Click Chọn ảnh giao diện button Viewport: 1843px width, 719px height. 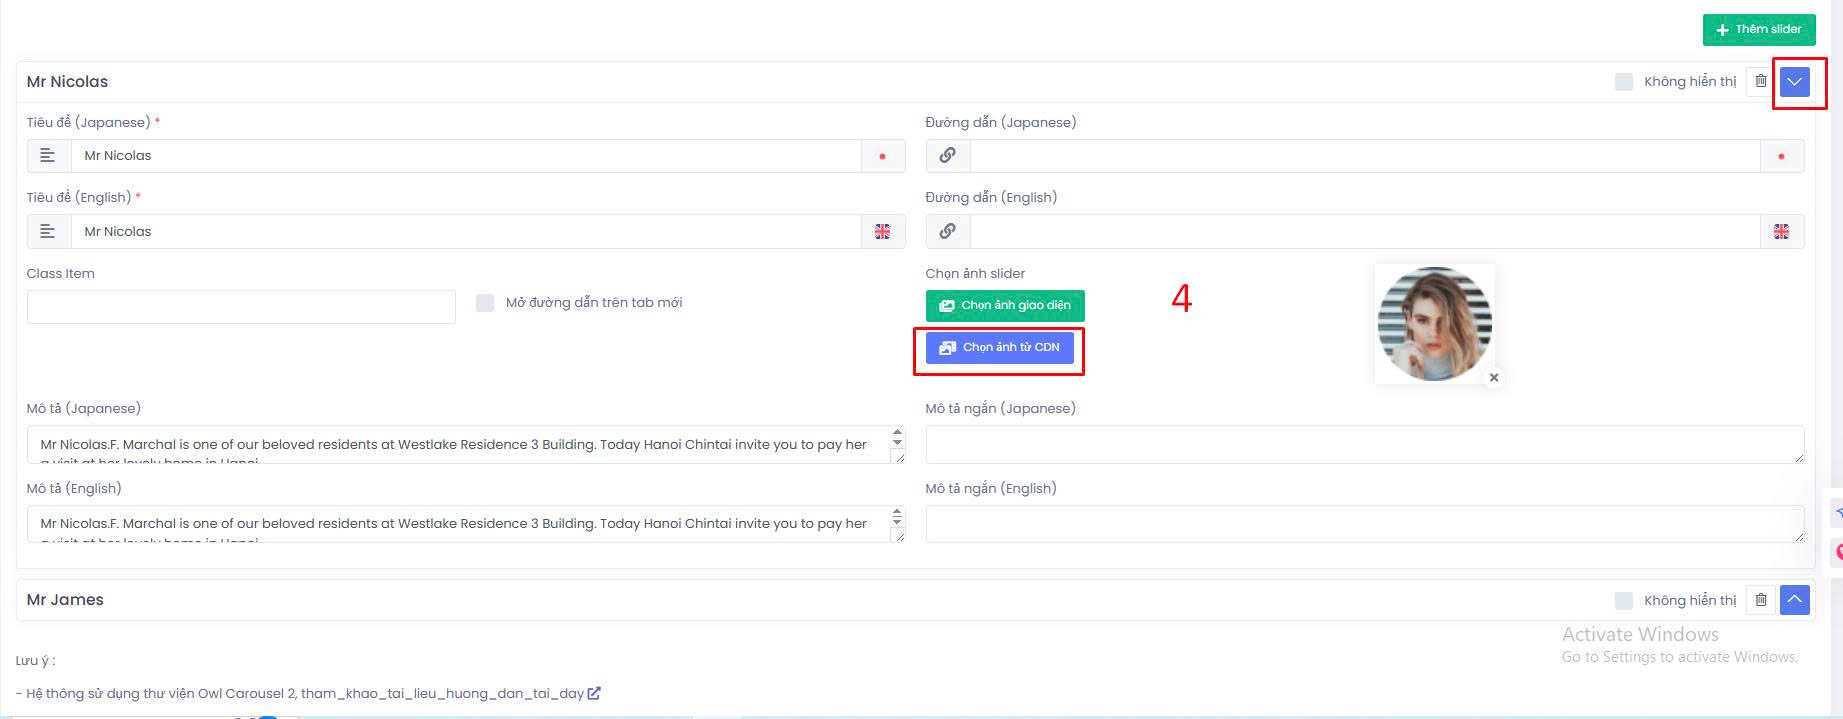click(x=1005, y=305)
